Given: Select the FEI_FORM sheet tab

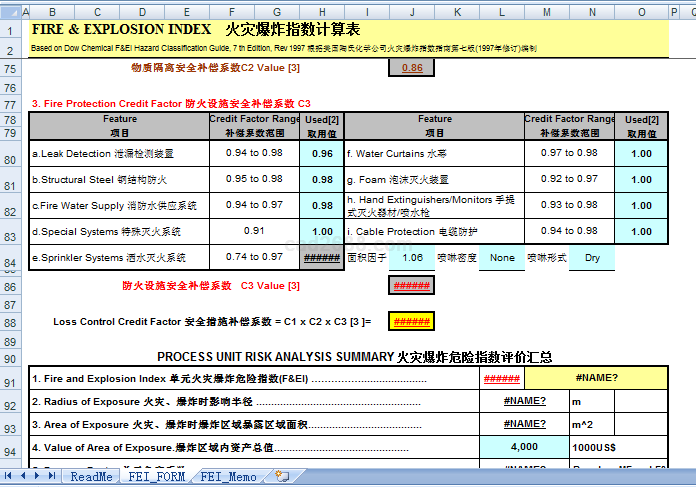Looking at the screenshot, I should click(157, 477).
